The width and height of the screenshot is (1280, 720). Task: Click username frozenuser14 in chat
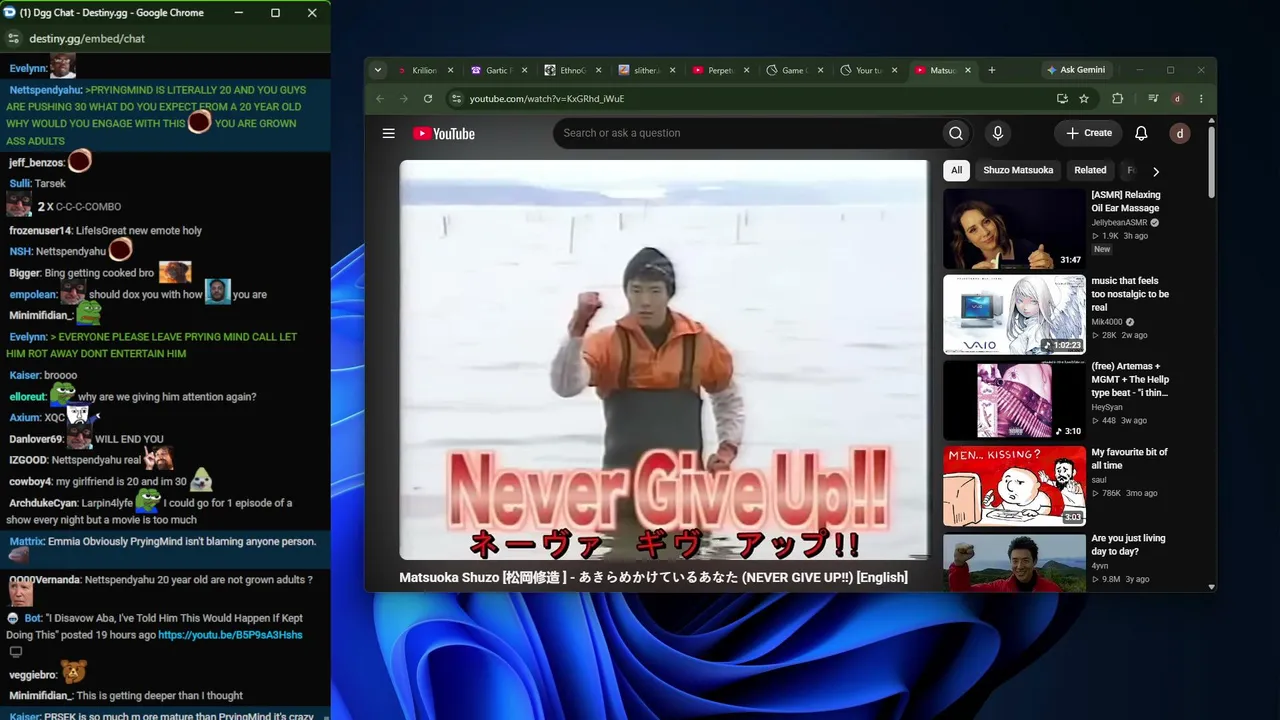tap(40, 231)
